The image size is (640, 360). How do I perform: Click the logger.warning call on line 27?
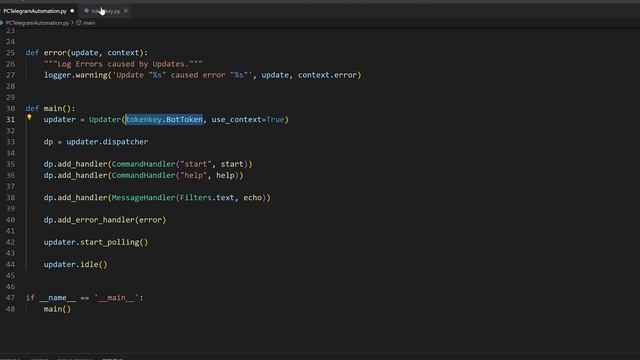point(203,75)
